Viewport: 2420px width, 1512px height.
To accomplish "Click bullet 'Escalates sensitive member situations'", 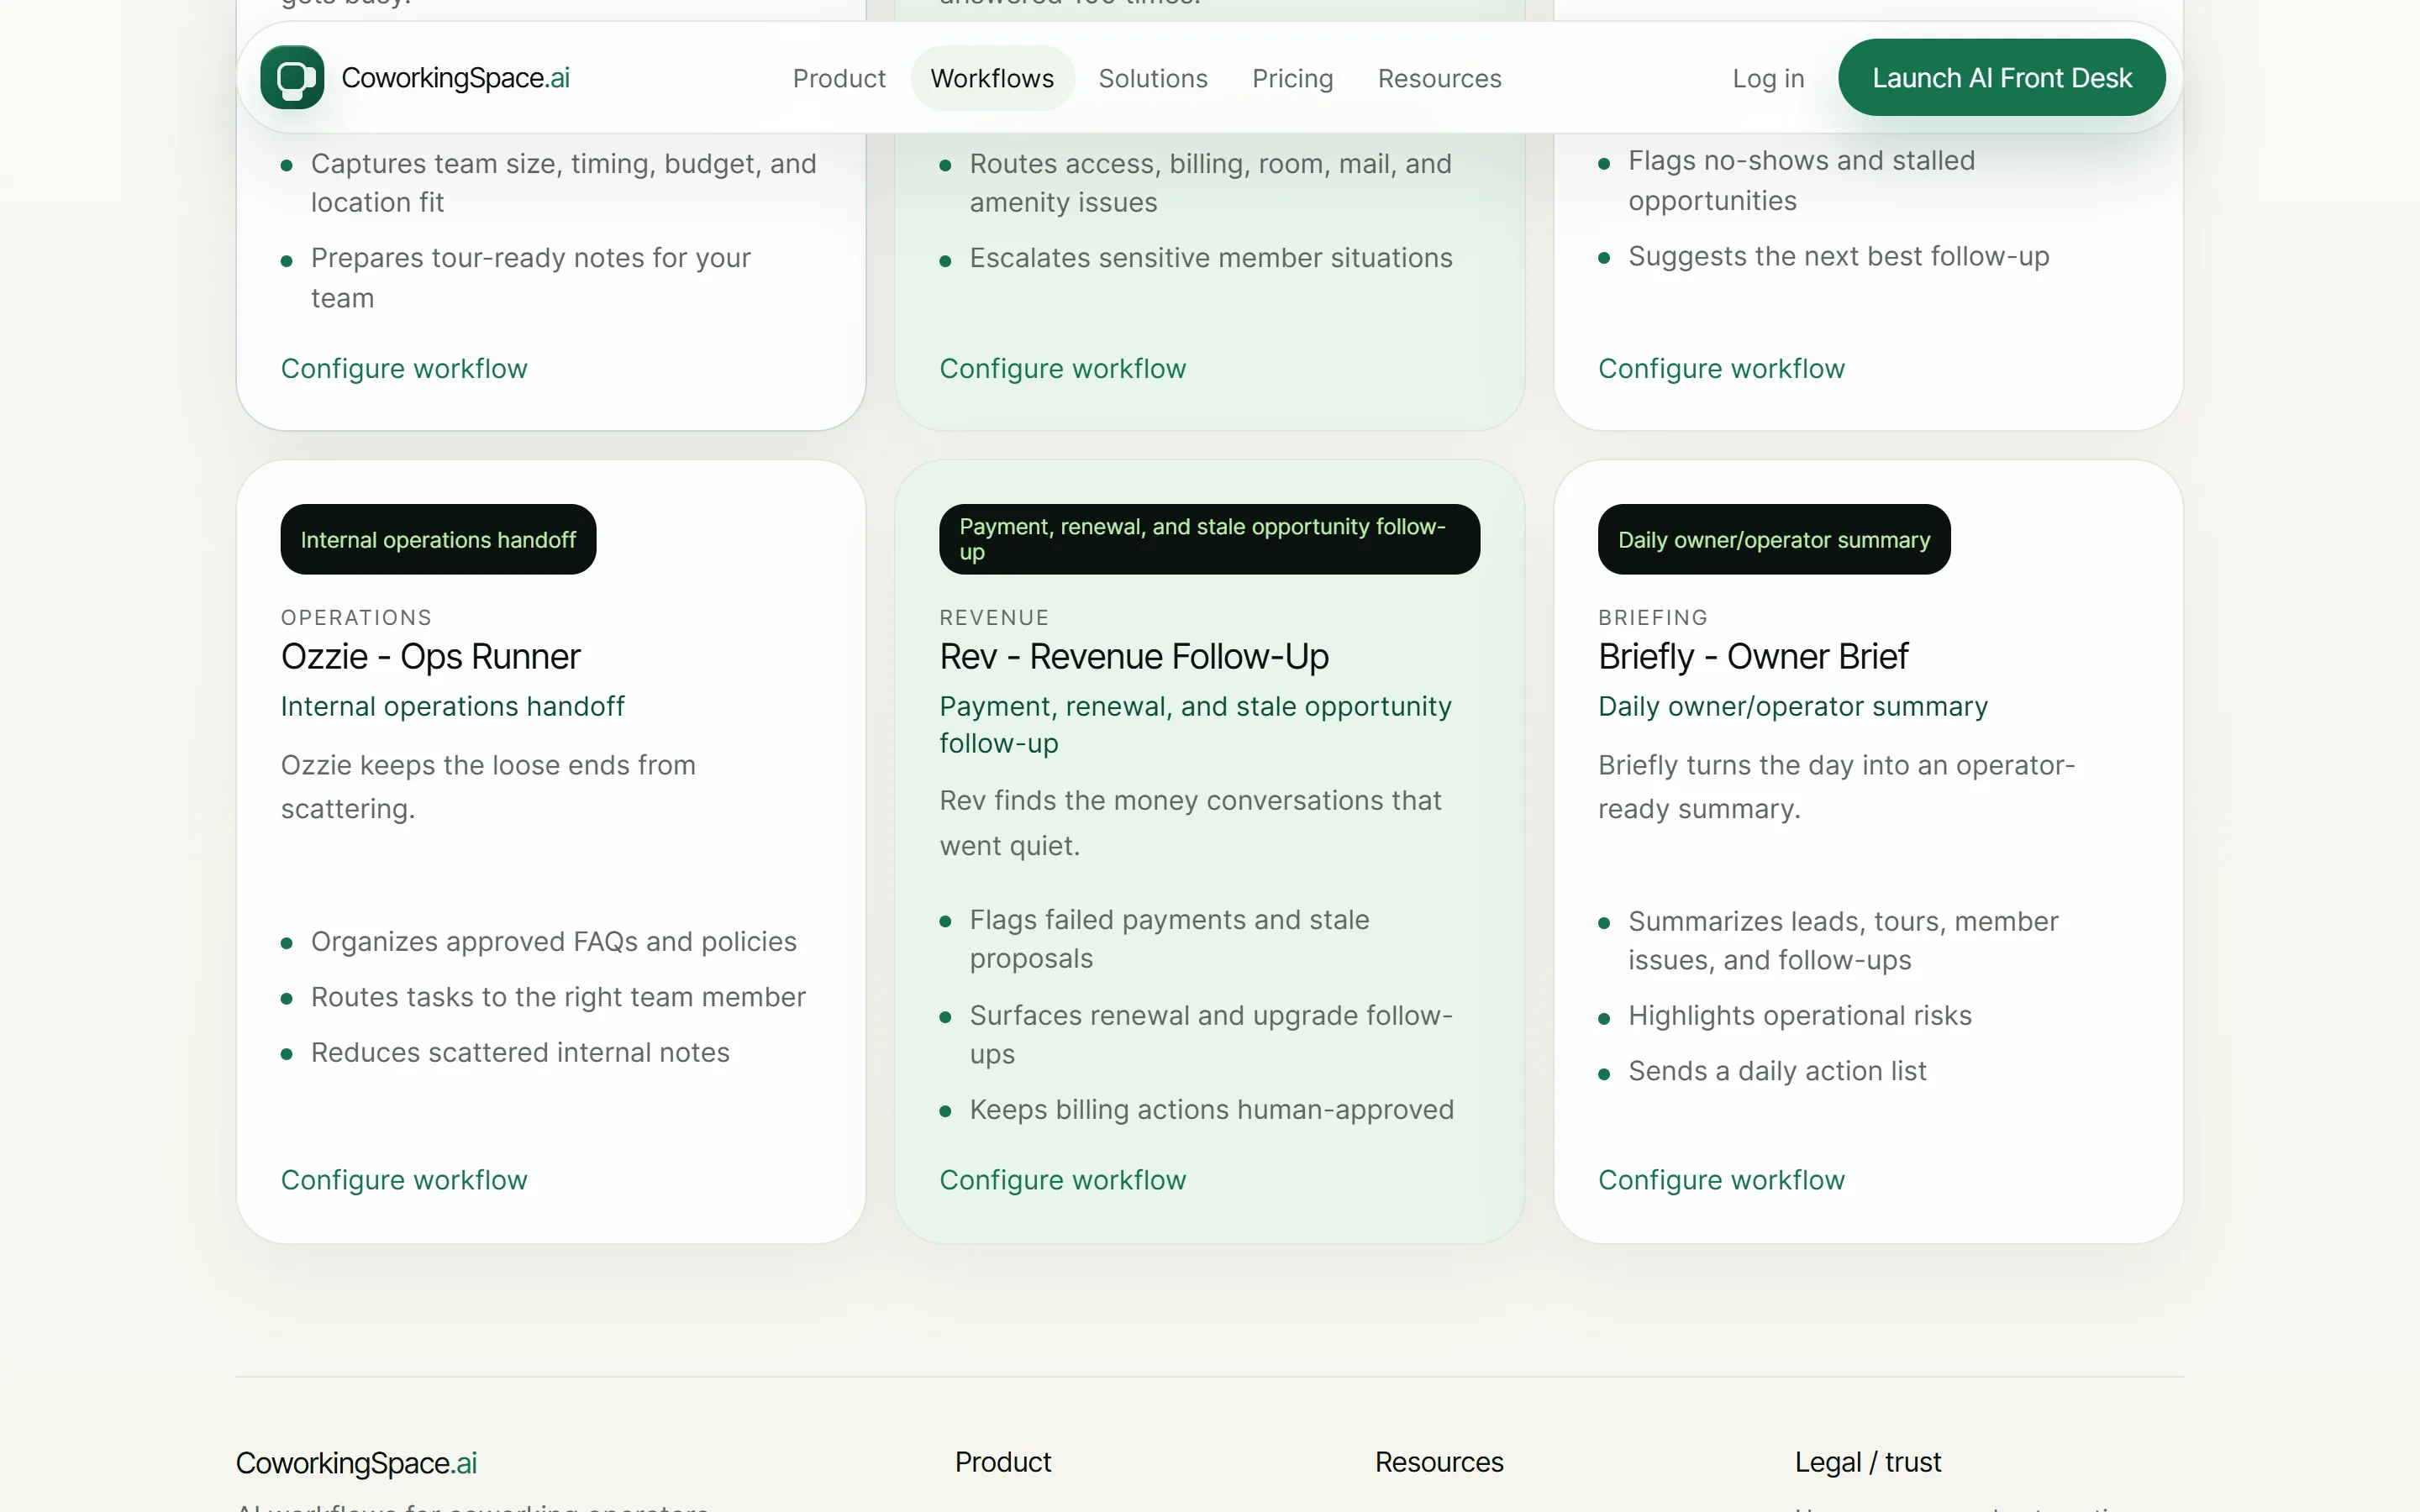I will 1211,258.
